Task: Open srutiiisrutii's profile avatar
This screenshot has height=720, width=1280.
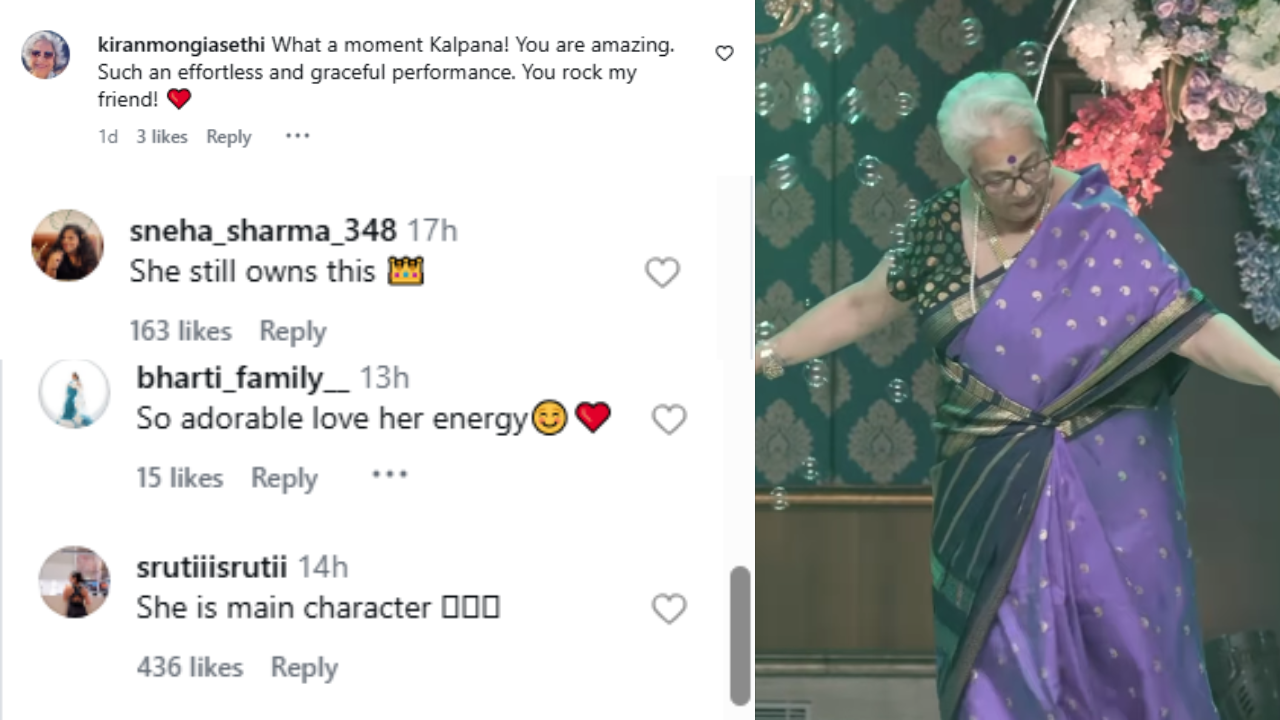Action: (74, 582)
